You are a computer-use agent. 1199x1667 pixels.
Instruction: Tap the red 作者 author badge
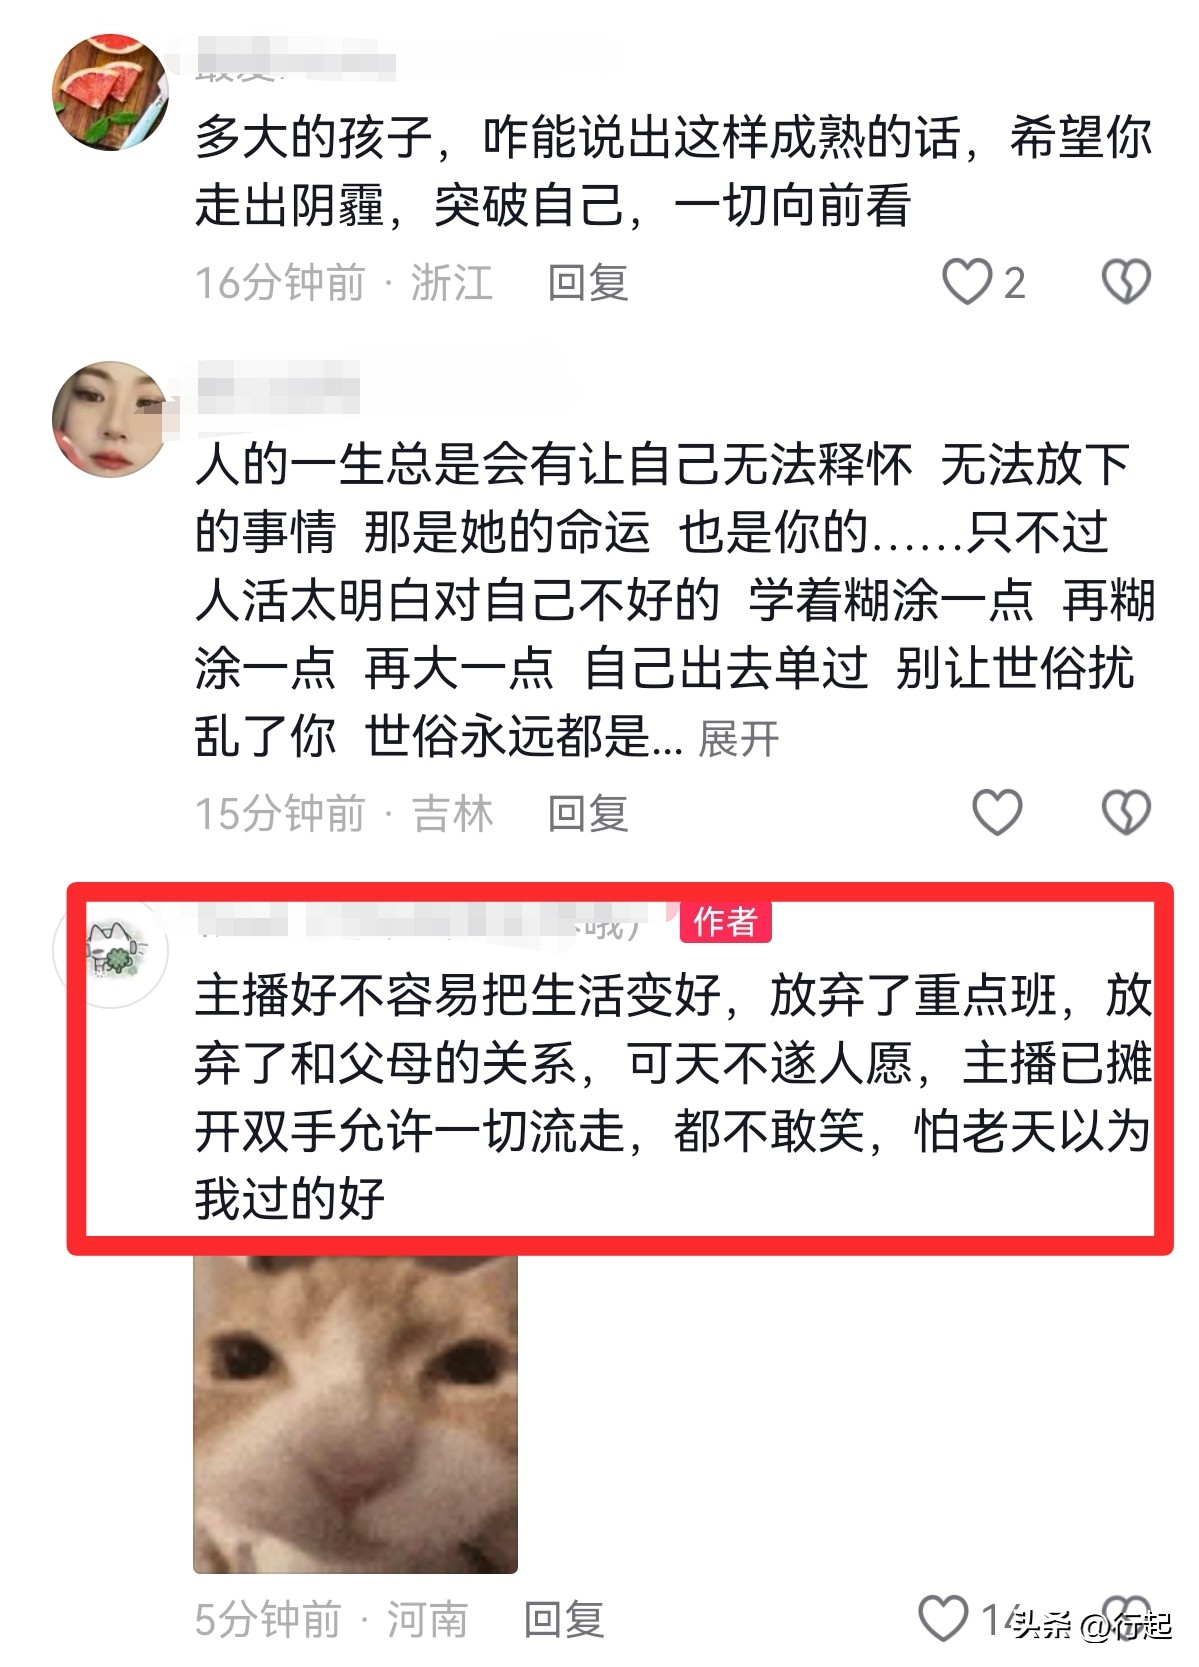pos(726,922)
